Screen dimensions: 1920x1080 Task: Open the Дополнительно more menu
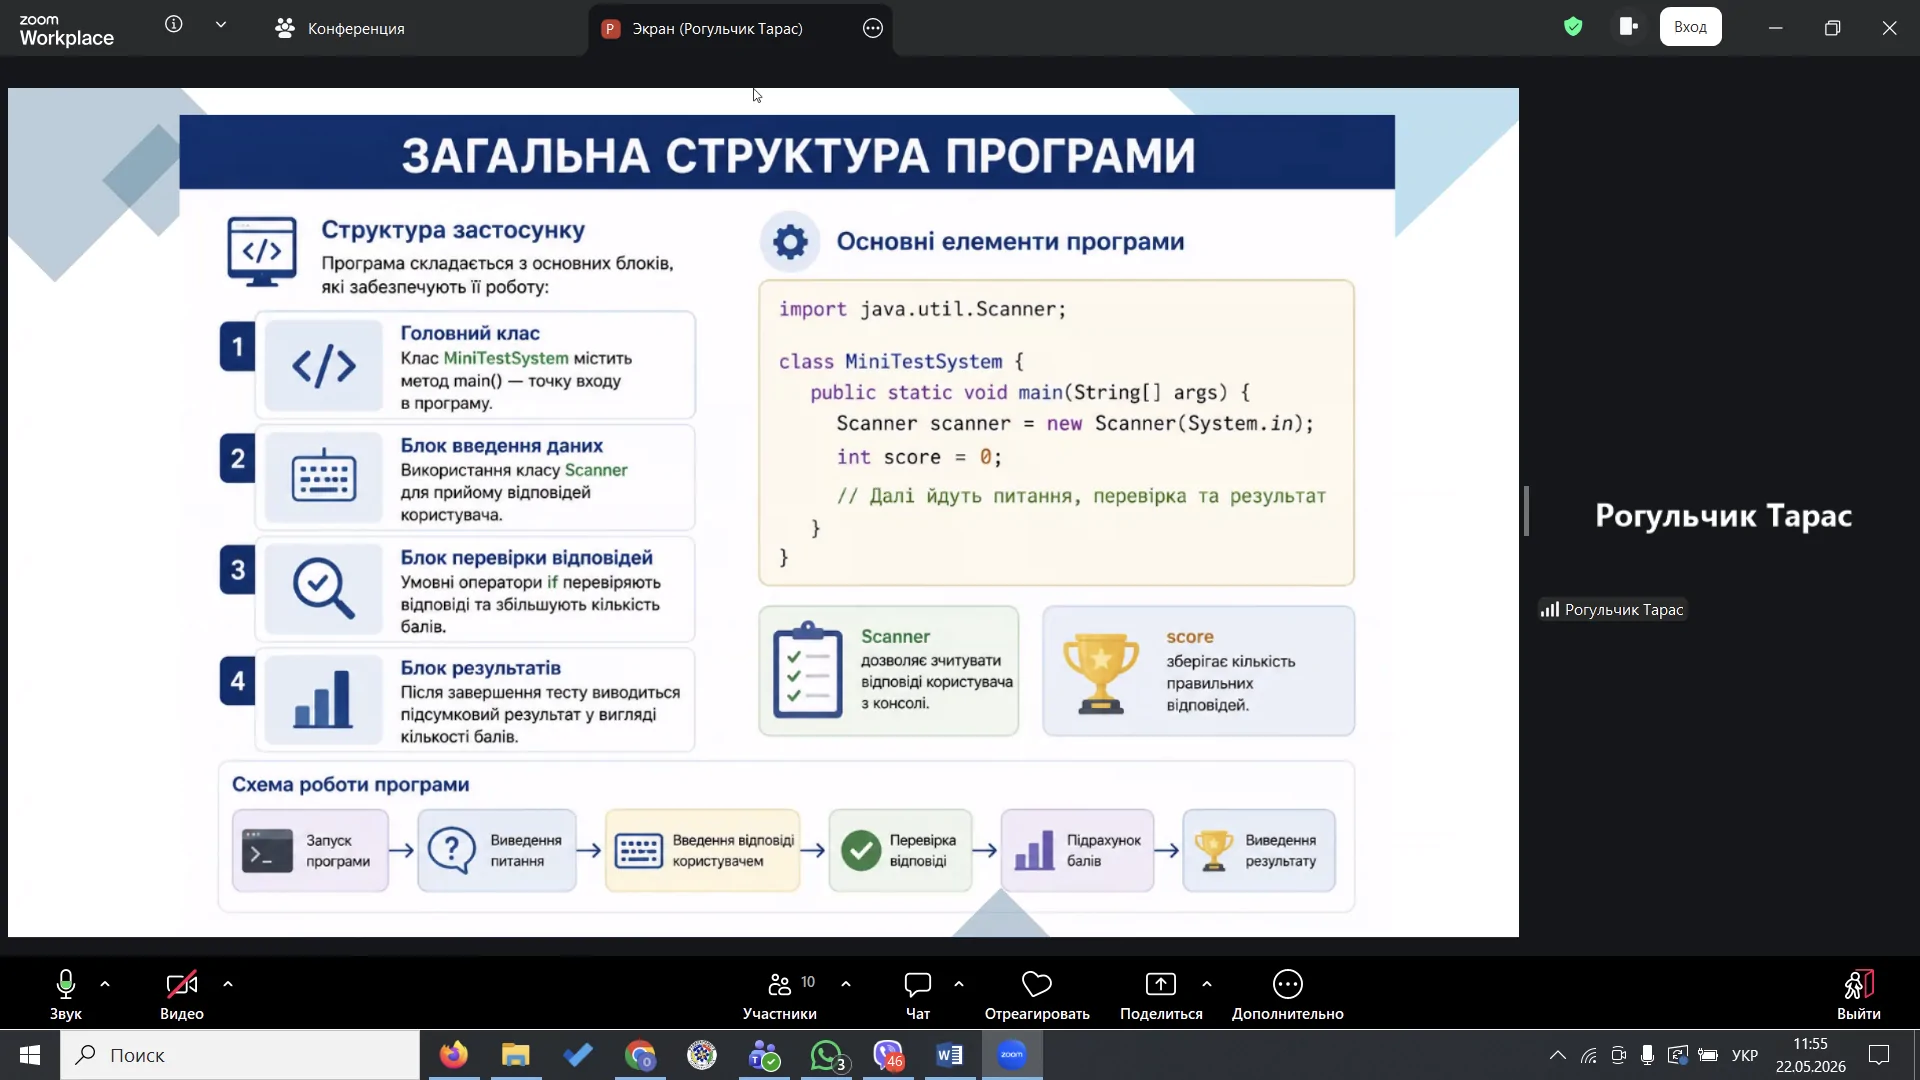[1288, 995]
